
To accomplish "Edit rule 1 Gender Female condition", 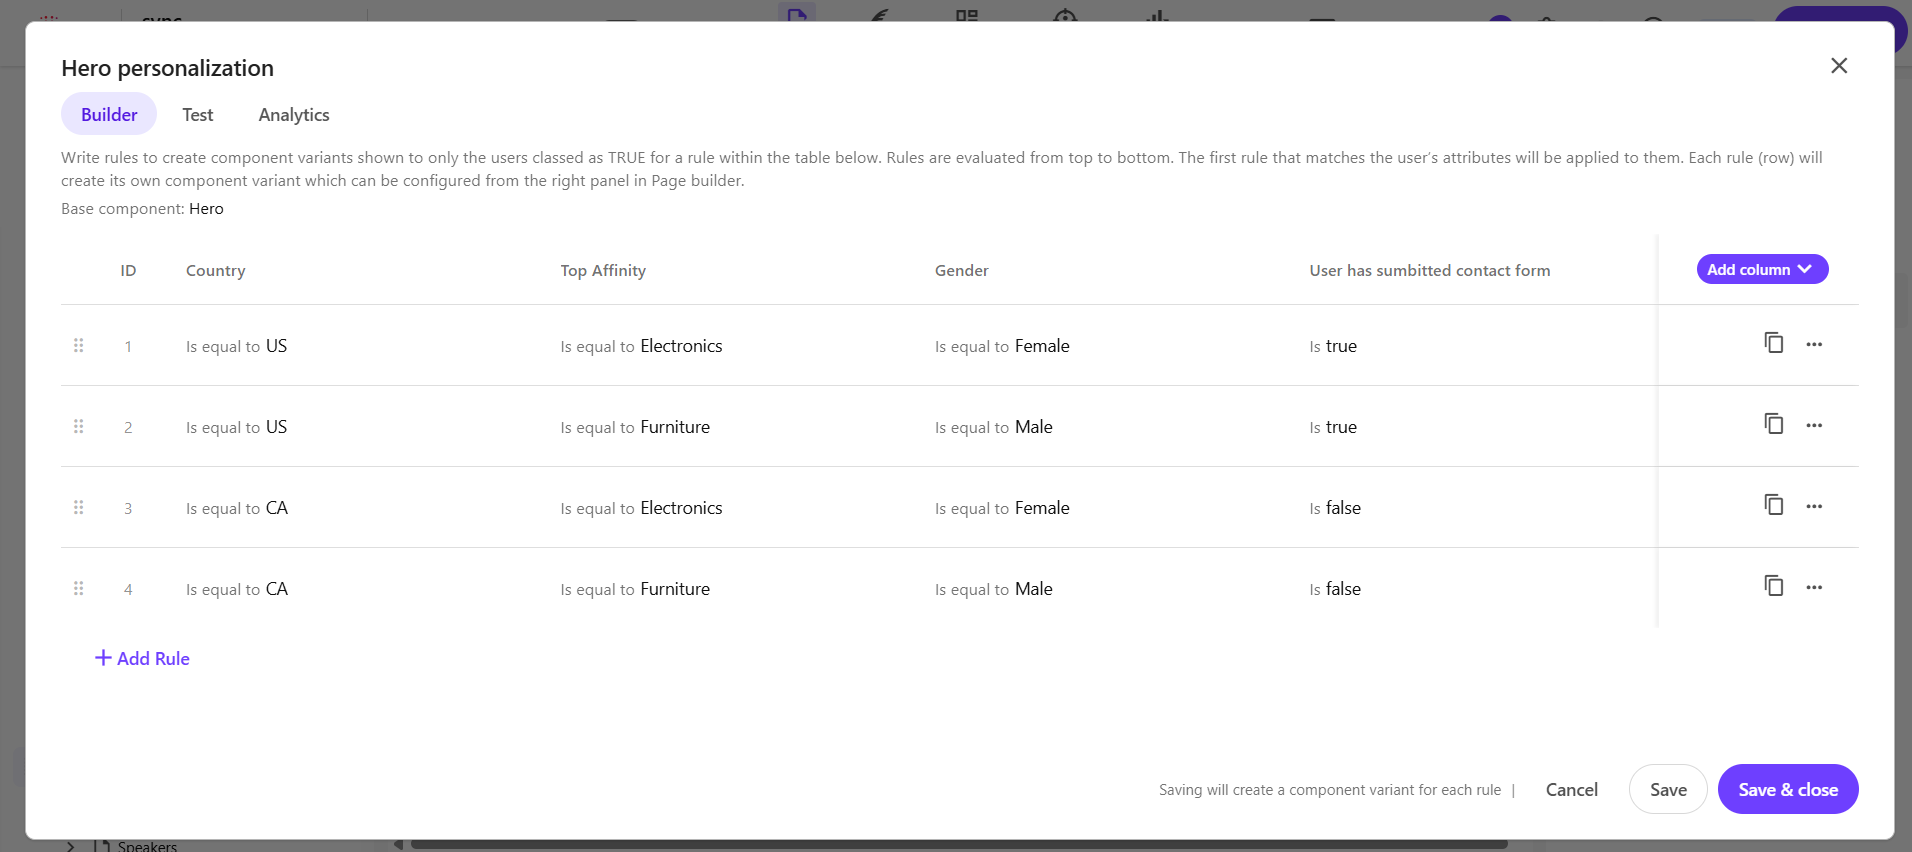I will tap(1002, 346).
